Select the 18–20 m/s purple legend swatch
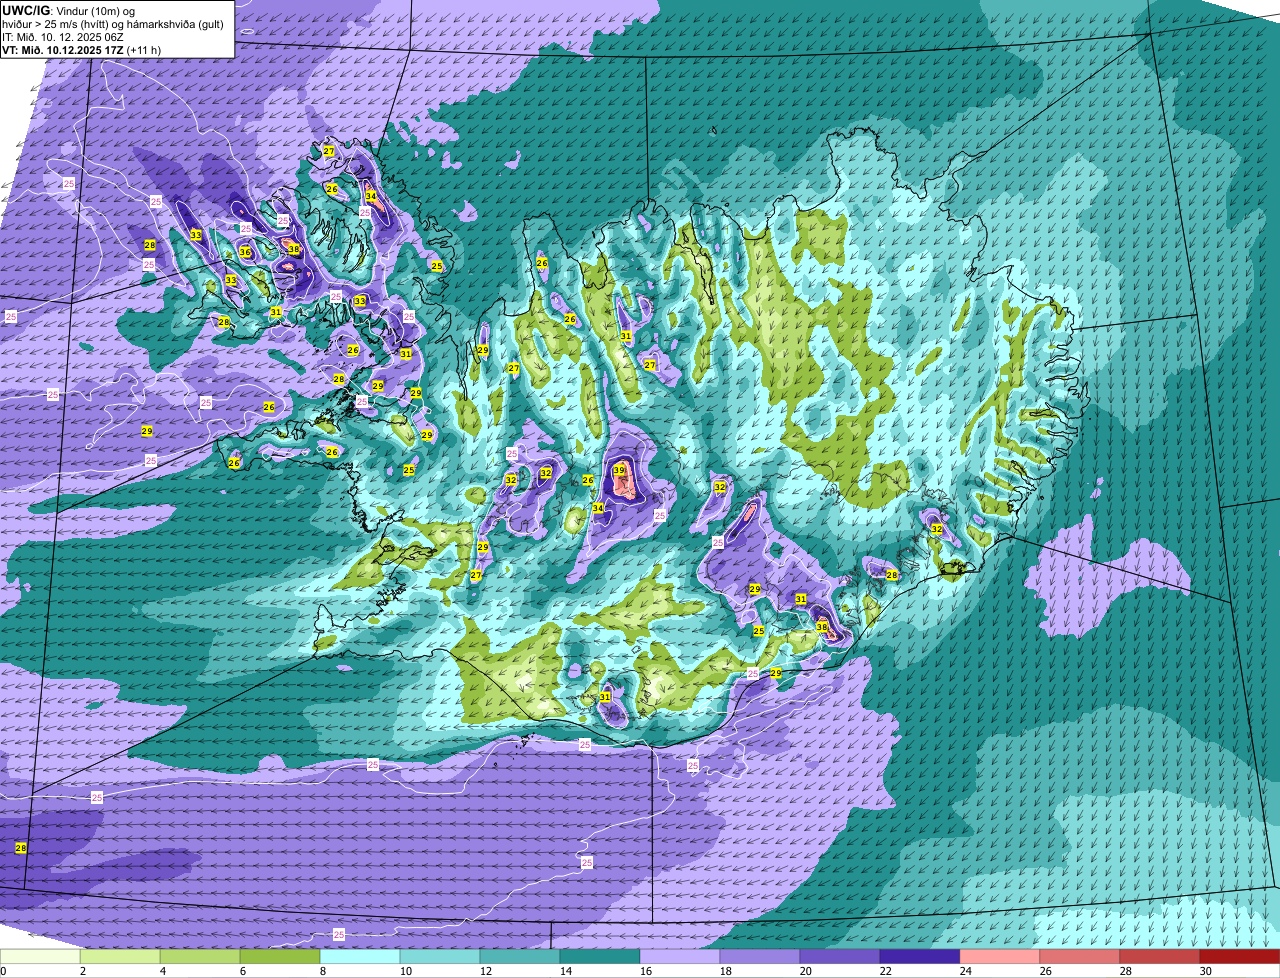This screenshot has height=978, width=1280. coord(760,957)
